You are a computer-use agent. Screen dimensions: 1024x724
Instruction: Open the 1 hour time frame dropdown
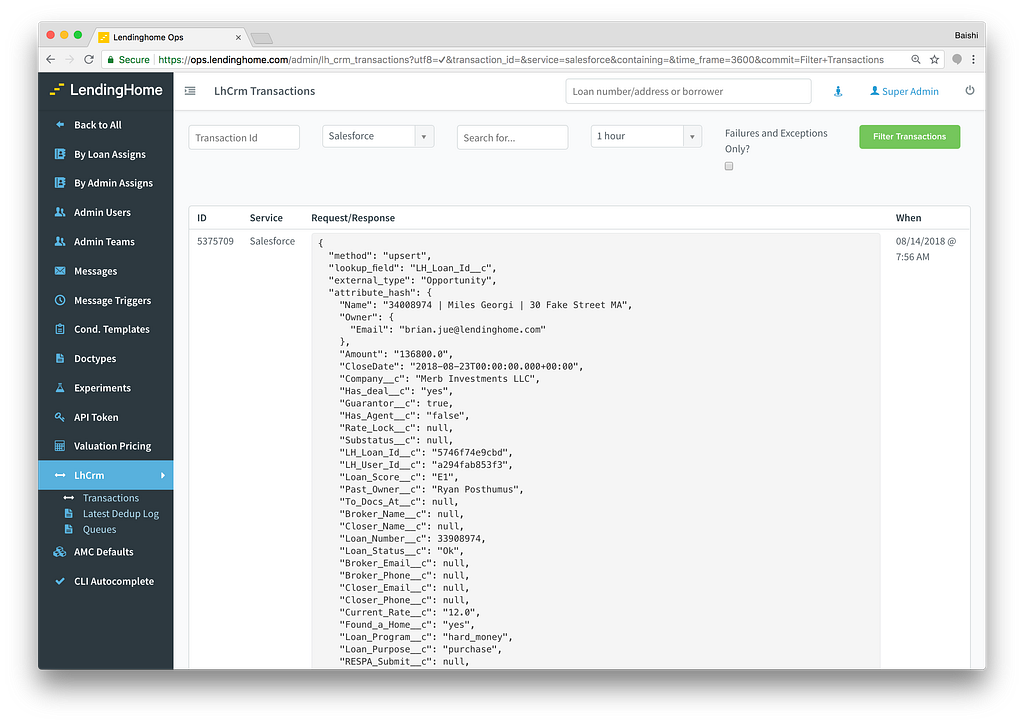point(647,136)
